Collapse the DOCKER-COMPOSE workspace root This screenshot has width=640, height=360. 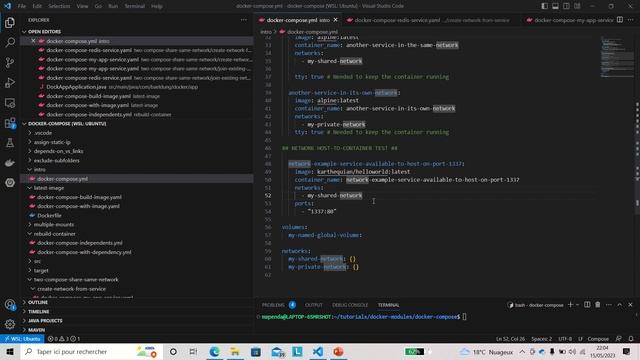click(x=24, y=124)
